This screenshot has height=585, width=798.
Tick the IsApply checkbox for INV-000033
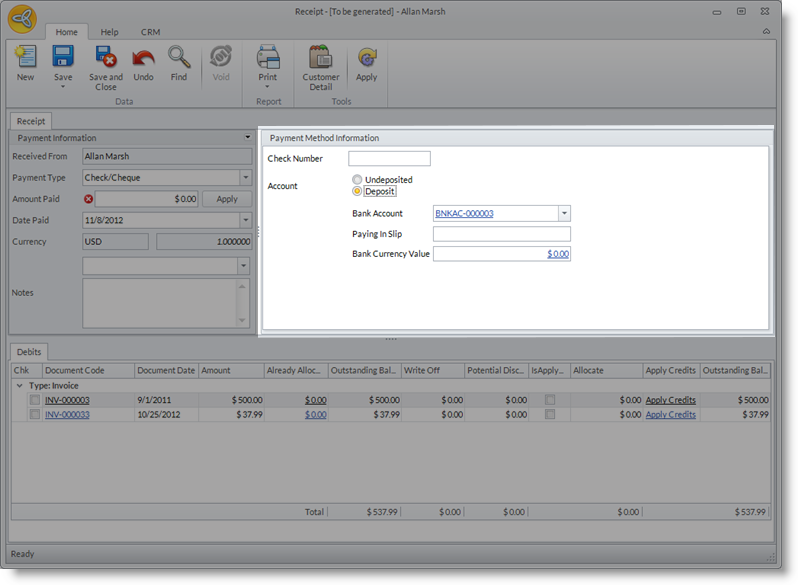point(549,414)
